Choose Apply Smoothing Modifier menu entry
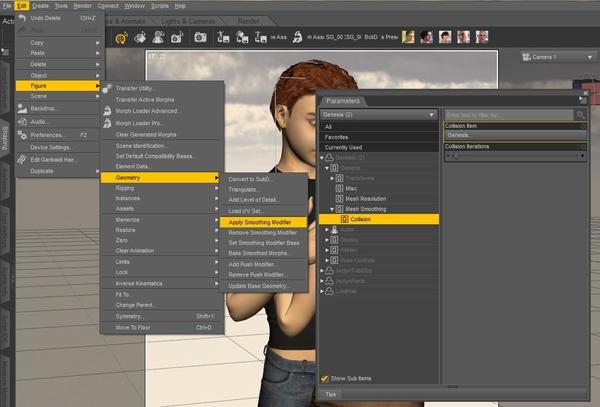 pos(263,222)
